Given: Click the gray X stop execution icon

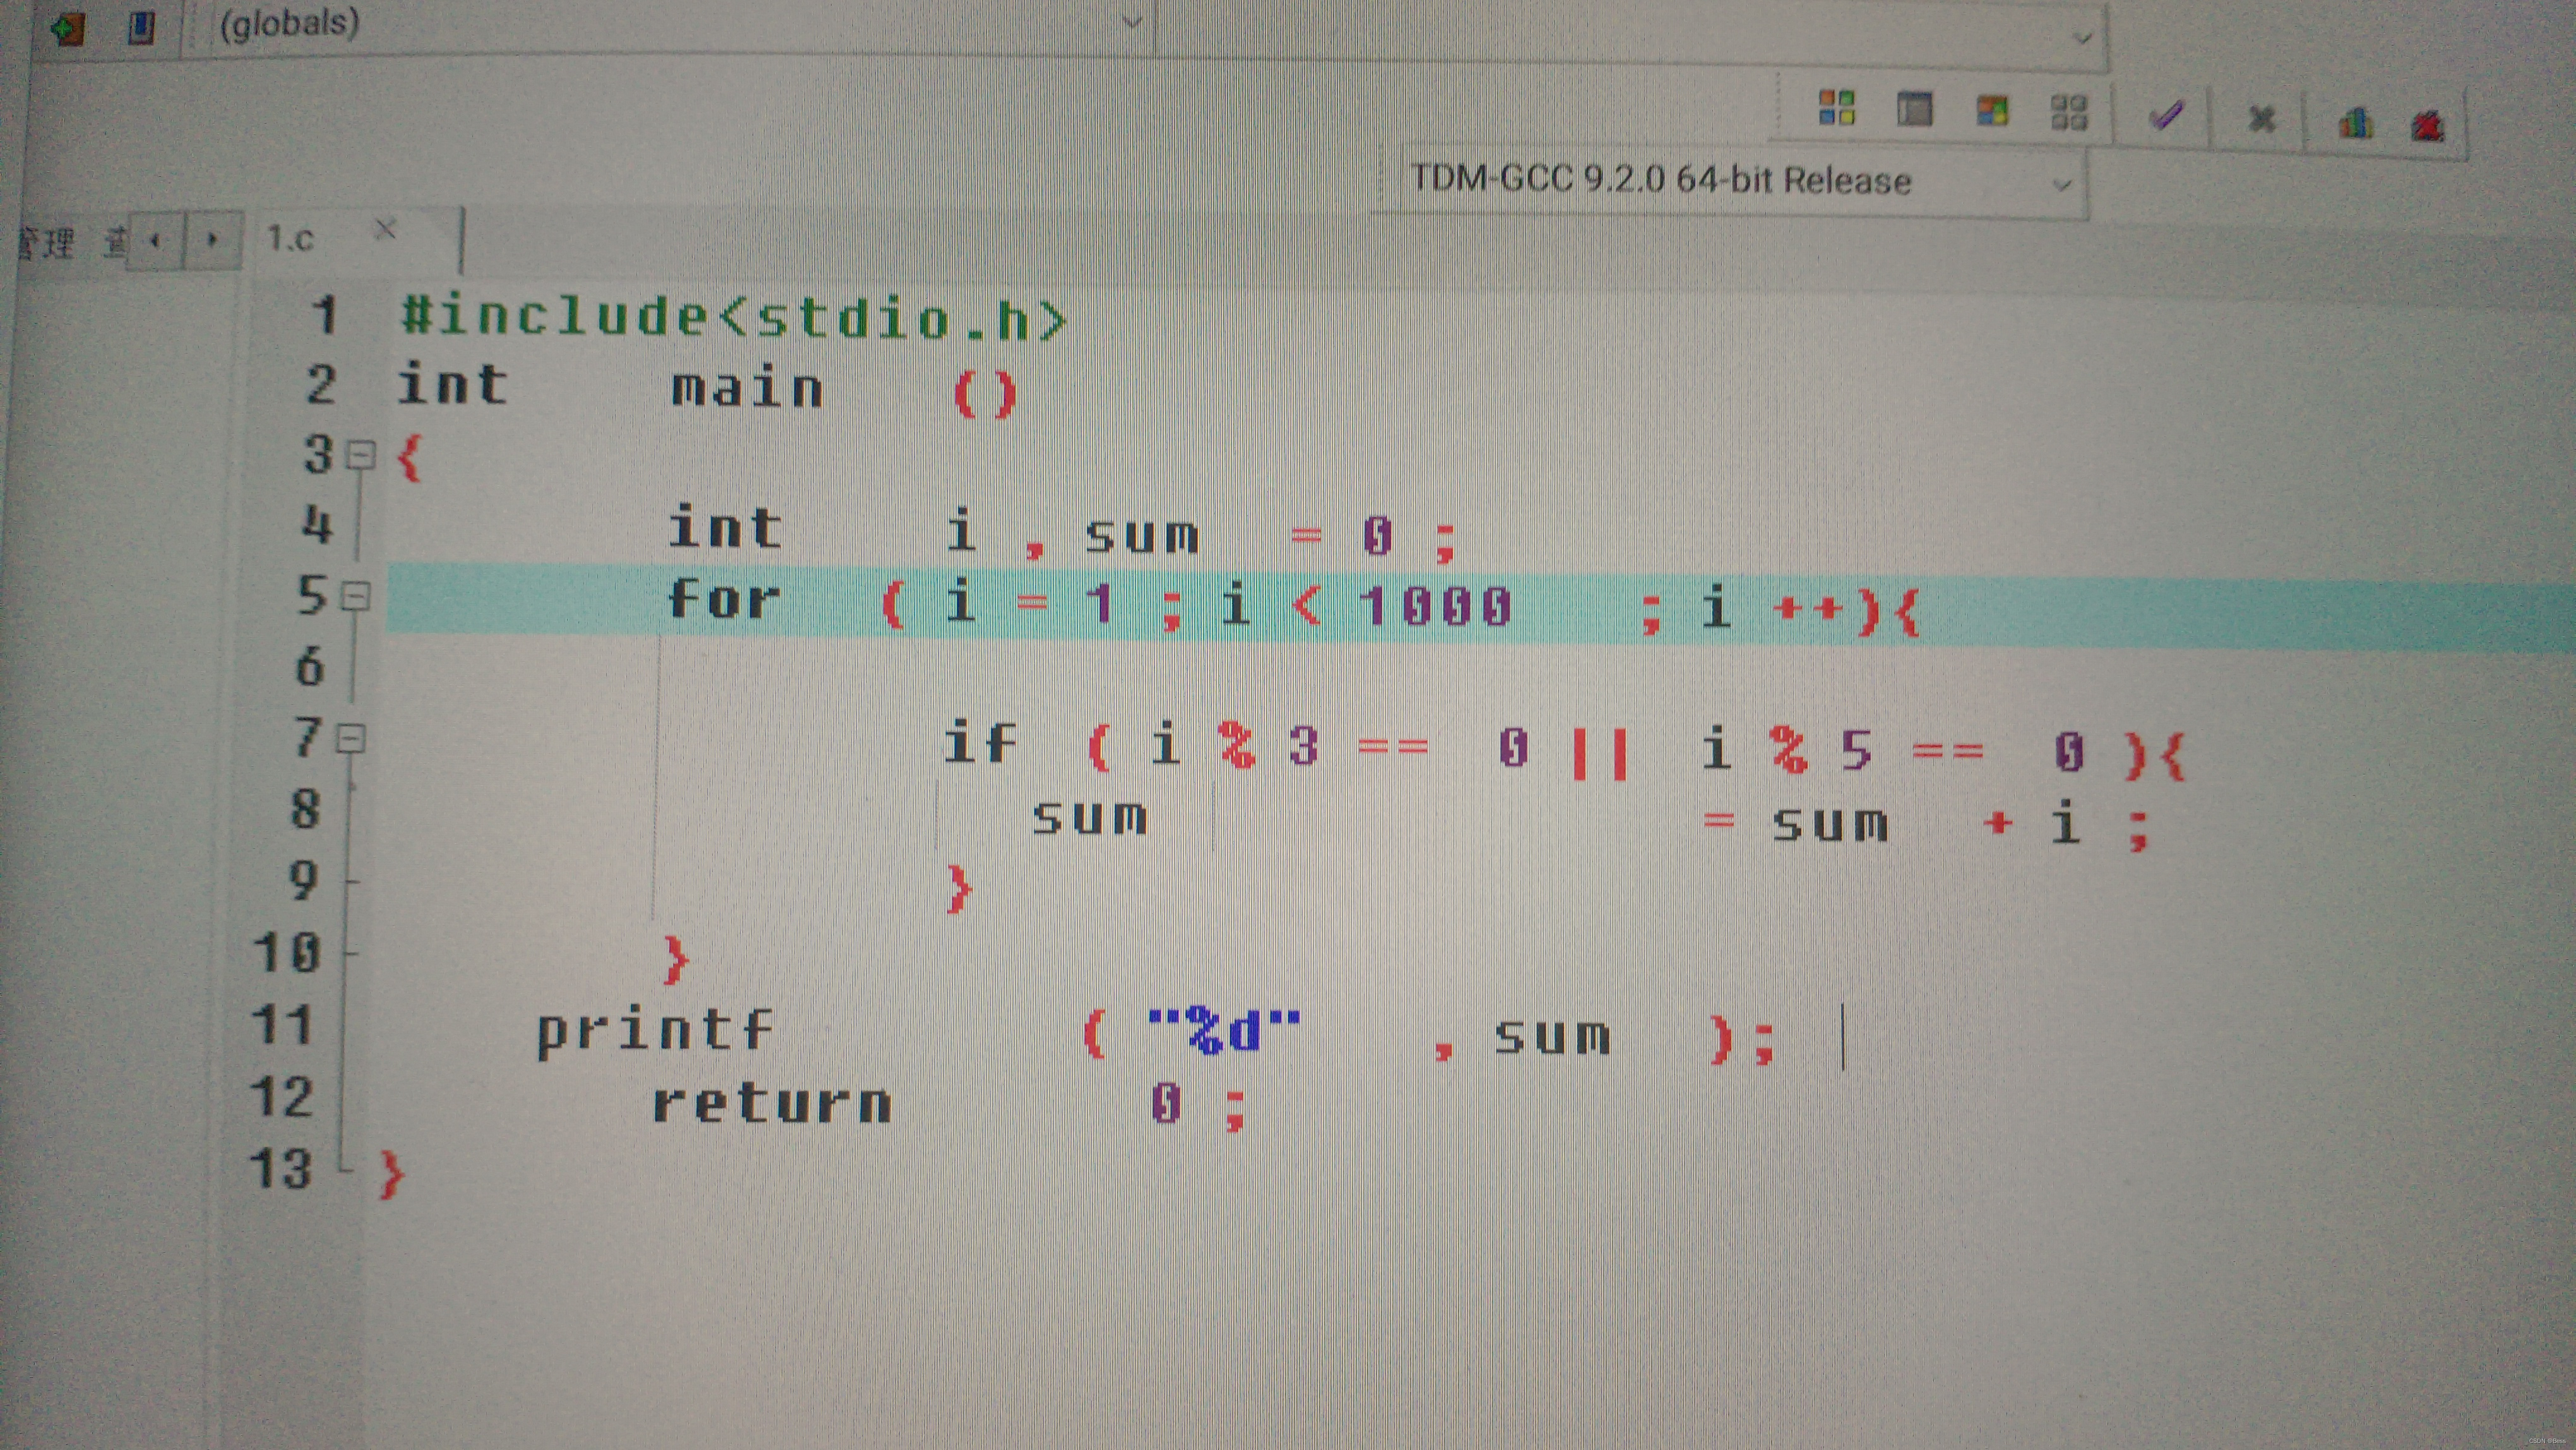Looking at the screenshot, I should coord(2261,120).
